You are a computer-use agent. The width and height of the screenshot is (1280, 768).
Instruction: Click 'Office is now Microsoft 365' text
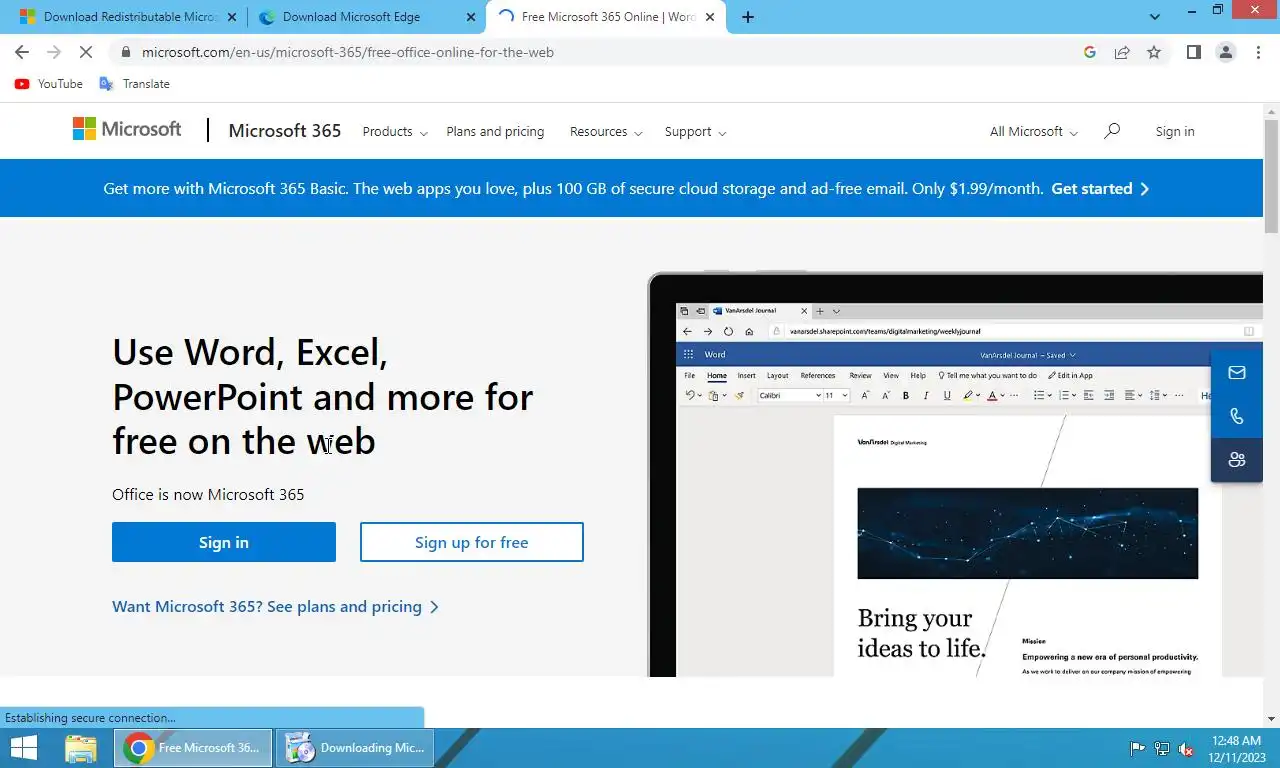coord(208,494)
